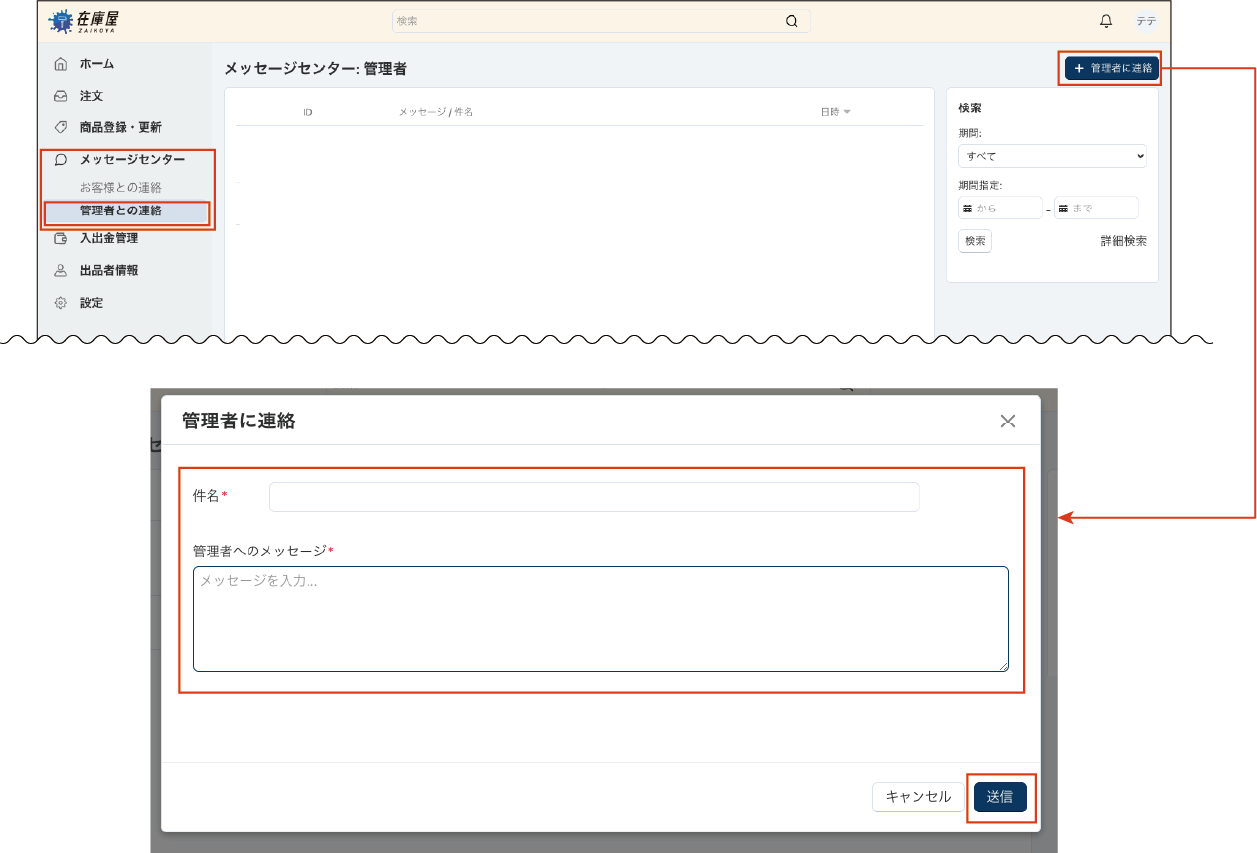This screenshot has height=853, width=1257.
Task: Open 詳細検索
Action: point(1125,240)
